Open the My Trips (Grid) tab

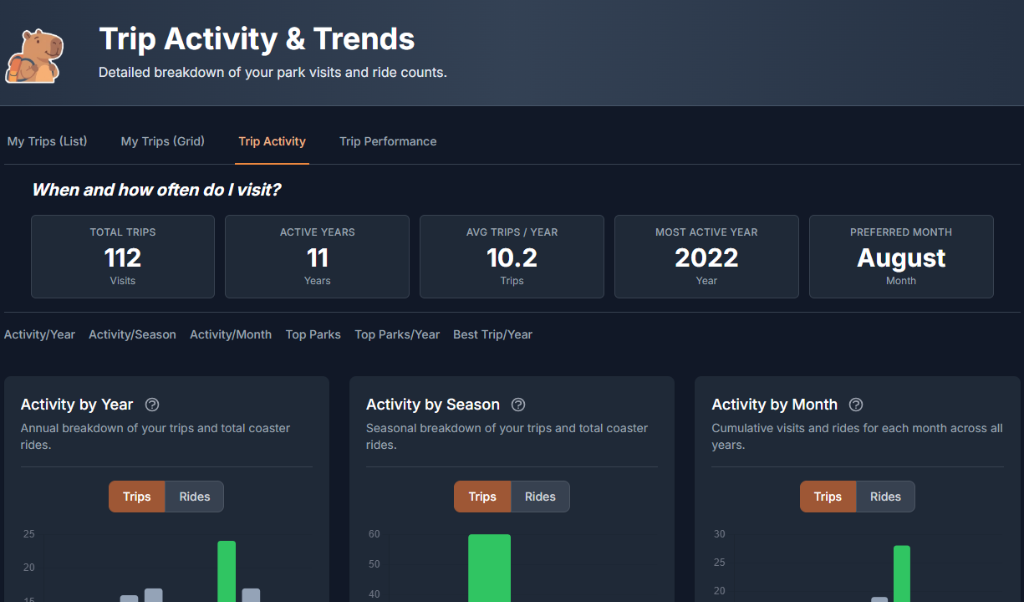coord(162,141)
